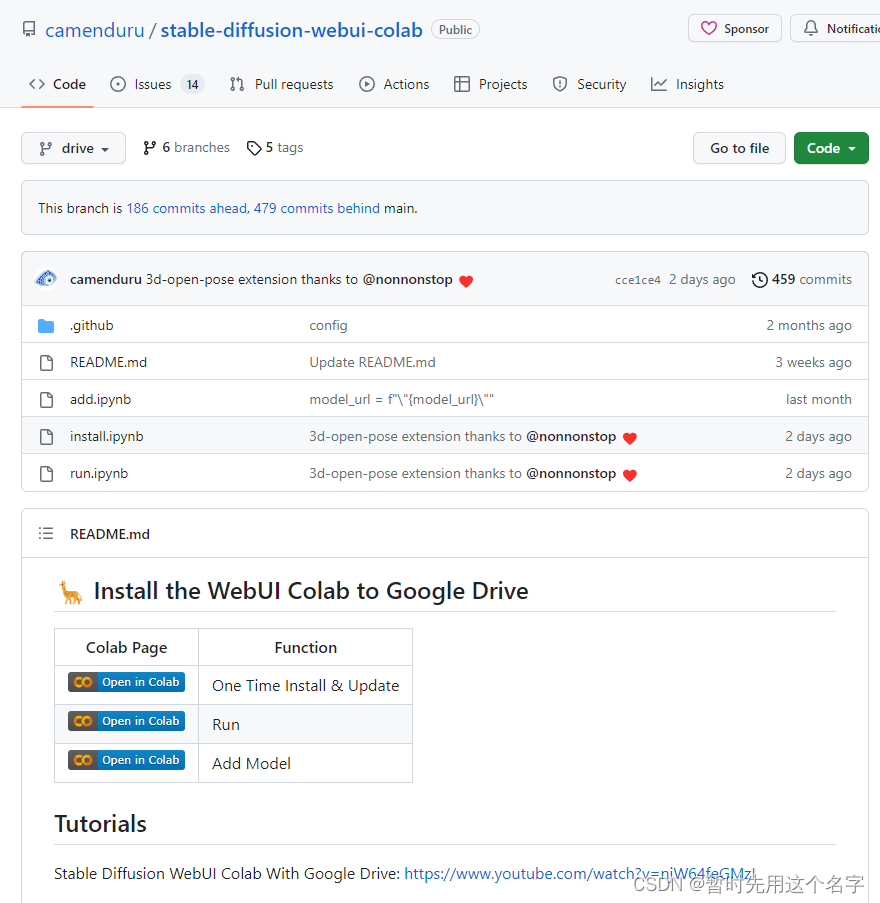The width and height of the screenshot is (880, 903).
Task: Open the latest commit message in header row
Action: tap(252, 279)
